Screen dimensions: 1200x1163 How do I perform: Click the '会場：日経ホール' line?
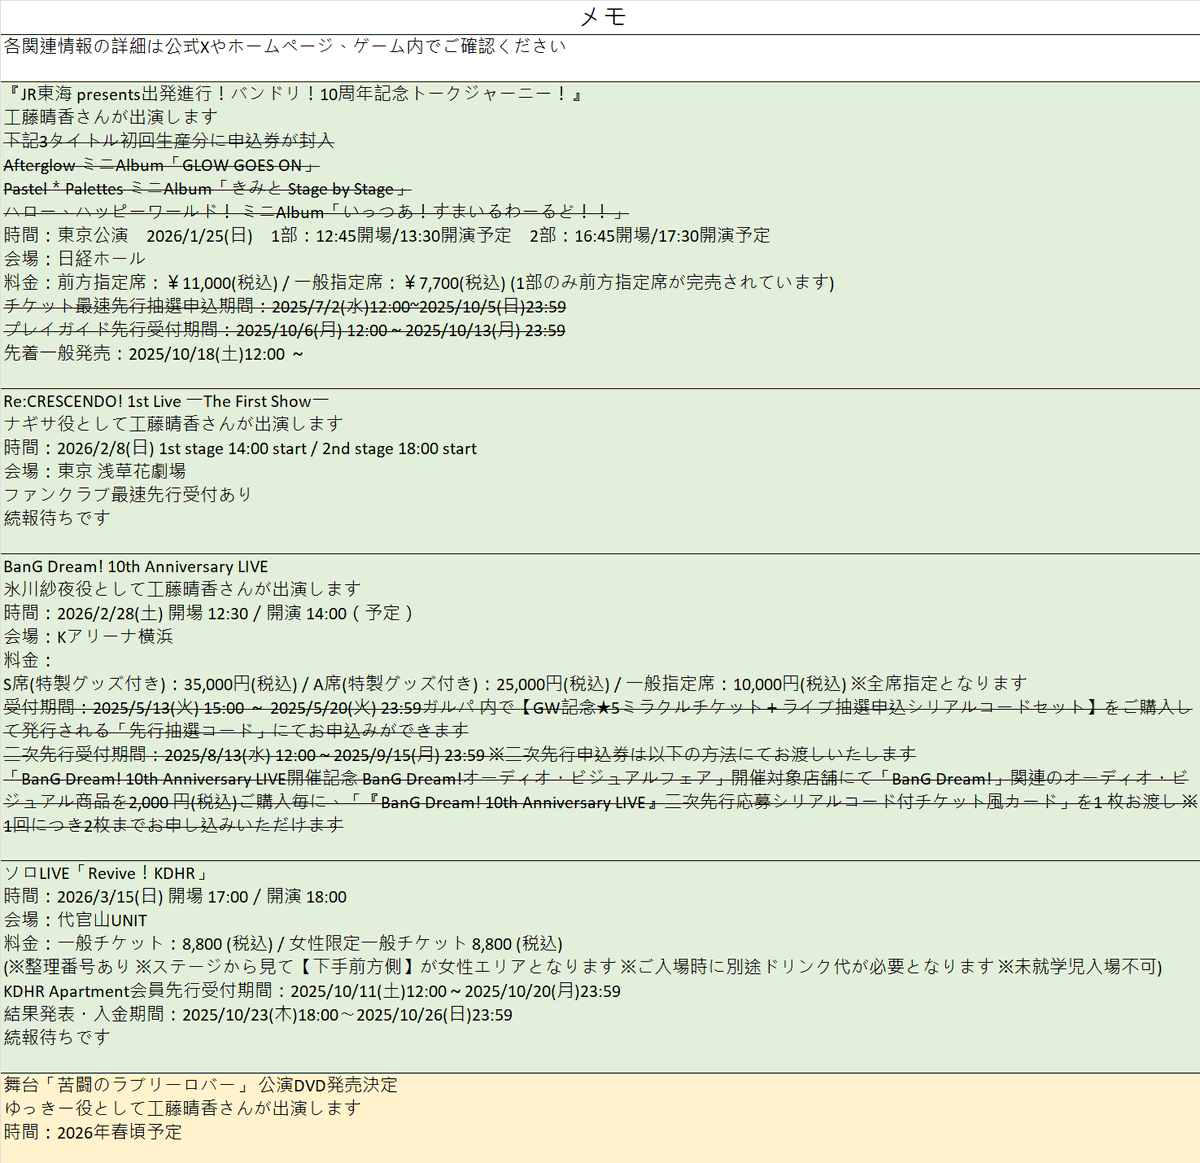tap(75, 259)
